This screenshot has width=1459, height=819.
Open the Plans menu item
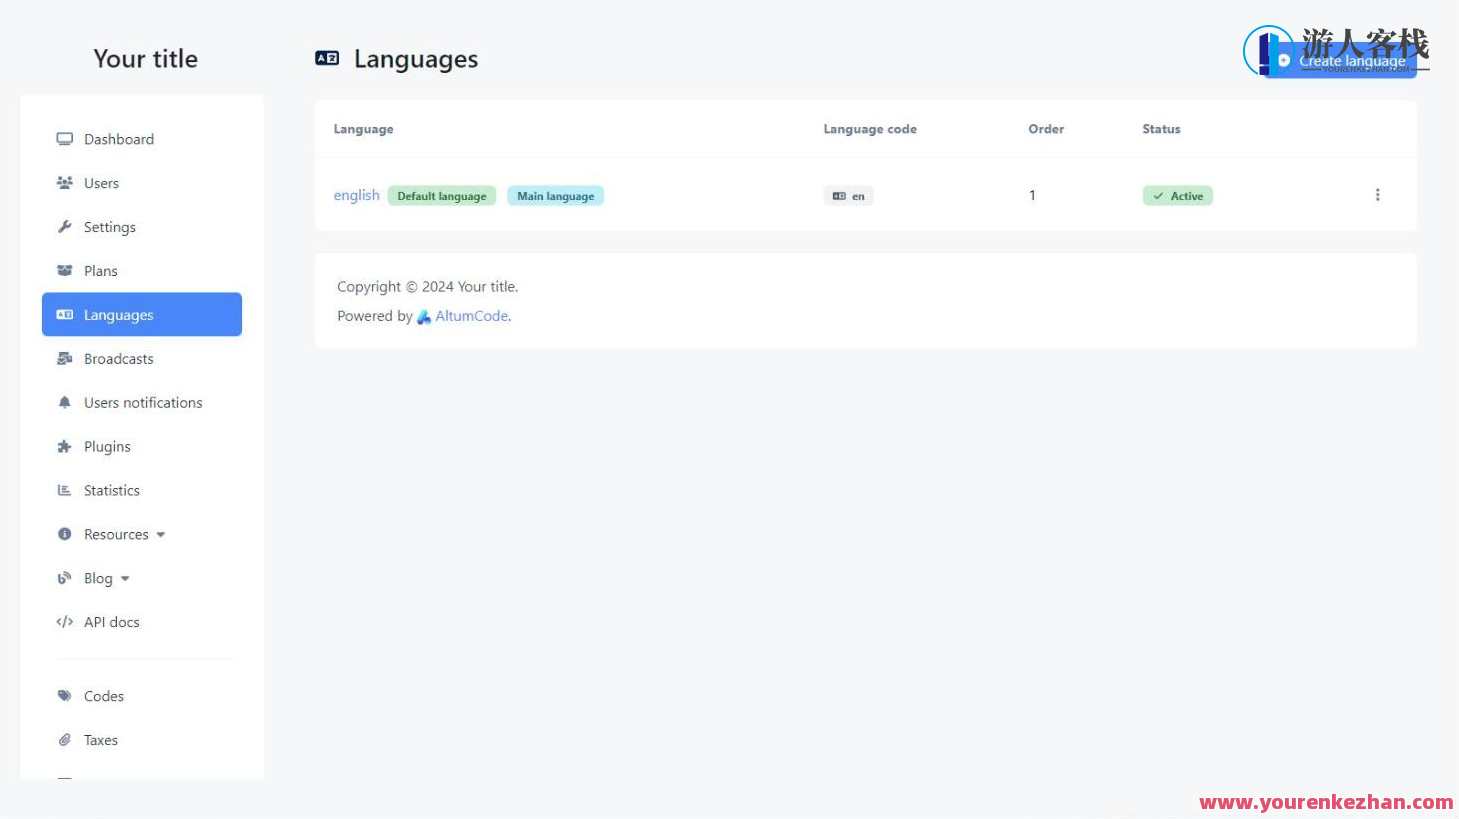[100, 271]
